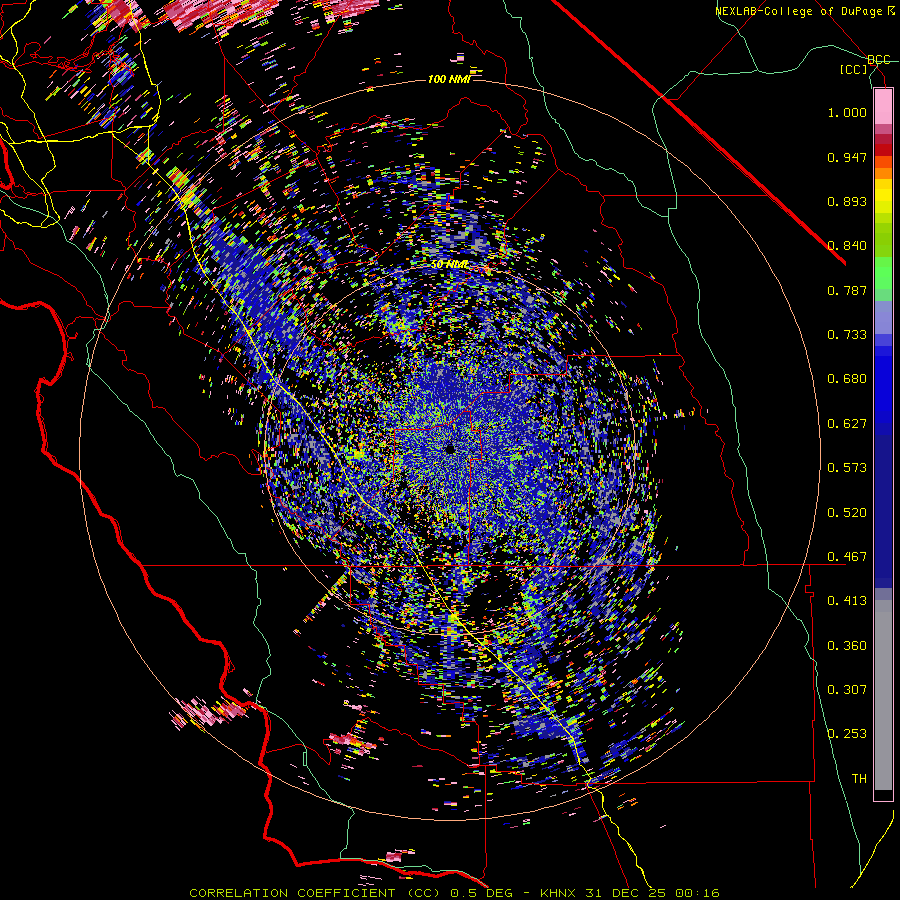Viewport: 900px width, 900px height.
Task: Click the 0.520 legend value
Action: 847,513
